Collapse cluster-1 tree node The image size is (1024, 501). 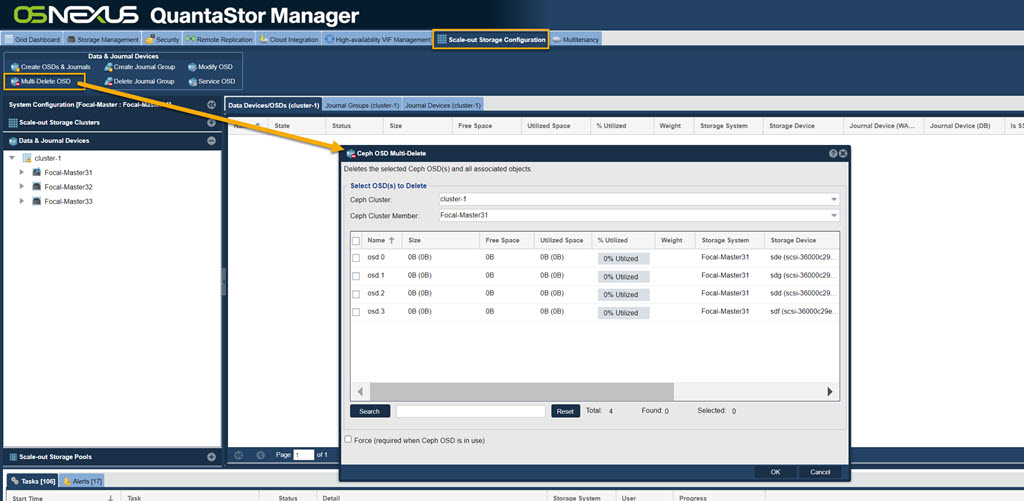tap(12, 158)
